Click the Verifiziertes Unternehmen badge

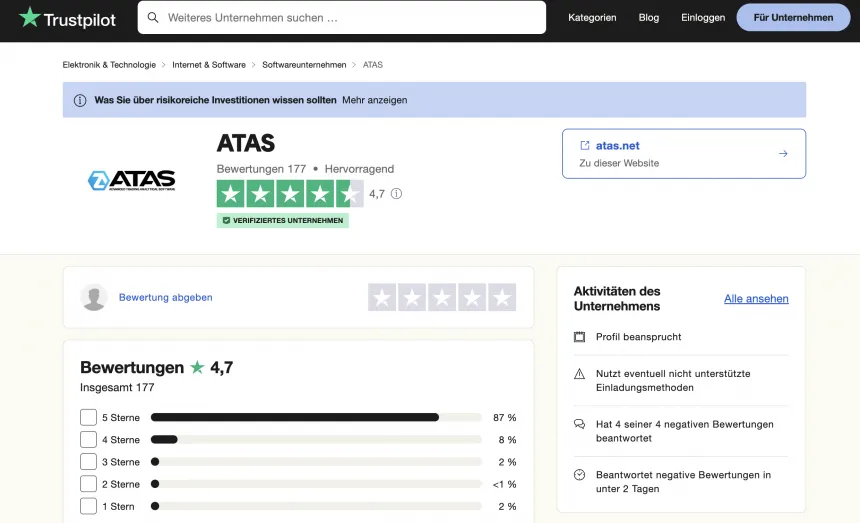coord(282,220)
